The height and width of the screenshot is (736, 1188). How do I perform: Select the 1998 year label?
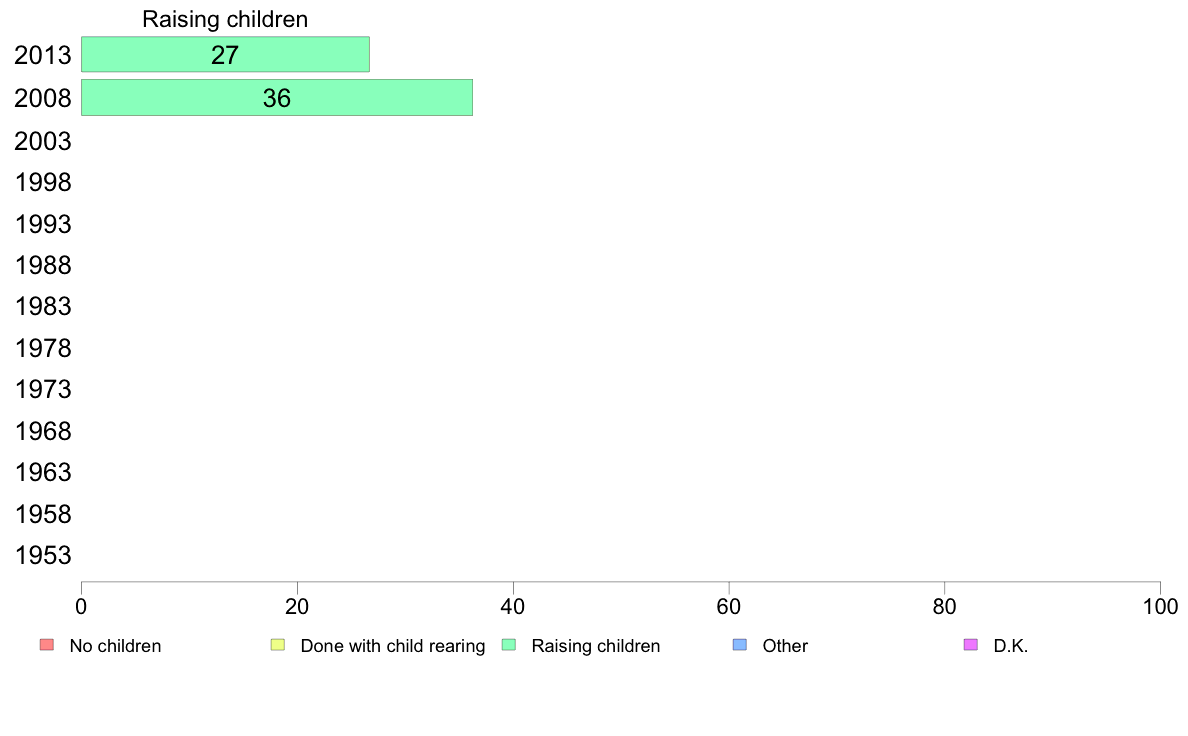pos(43,183)
